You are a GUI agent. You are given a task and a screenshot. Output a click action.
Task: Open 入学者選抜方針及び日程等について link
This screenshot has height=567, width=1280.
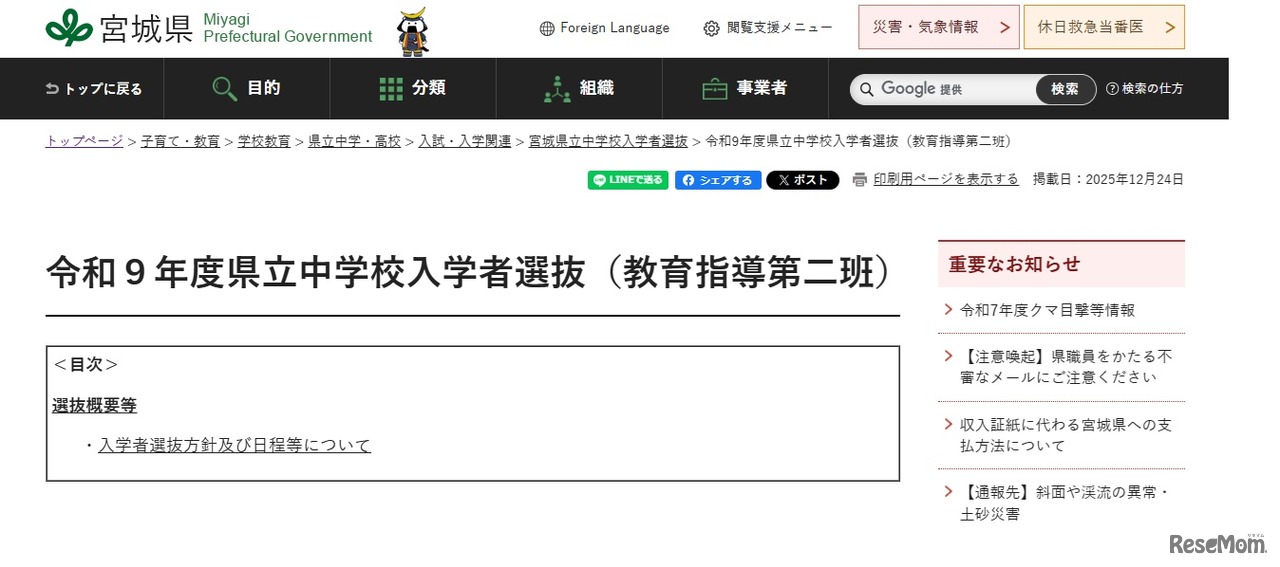click(234, 445)
